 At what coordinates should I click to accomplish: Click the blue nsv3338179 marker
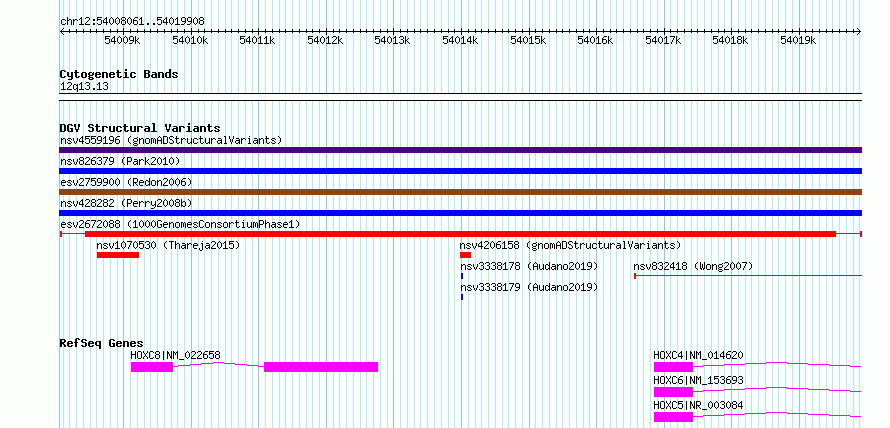coord(462,297)
